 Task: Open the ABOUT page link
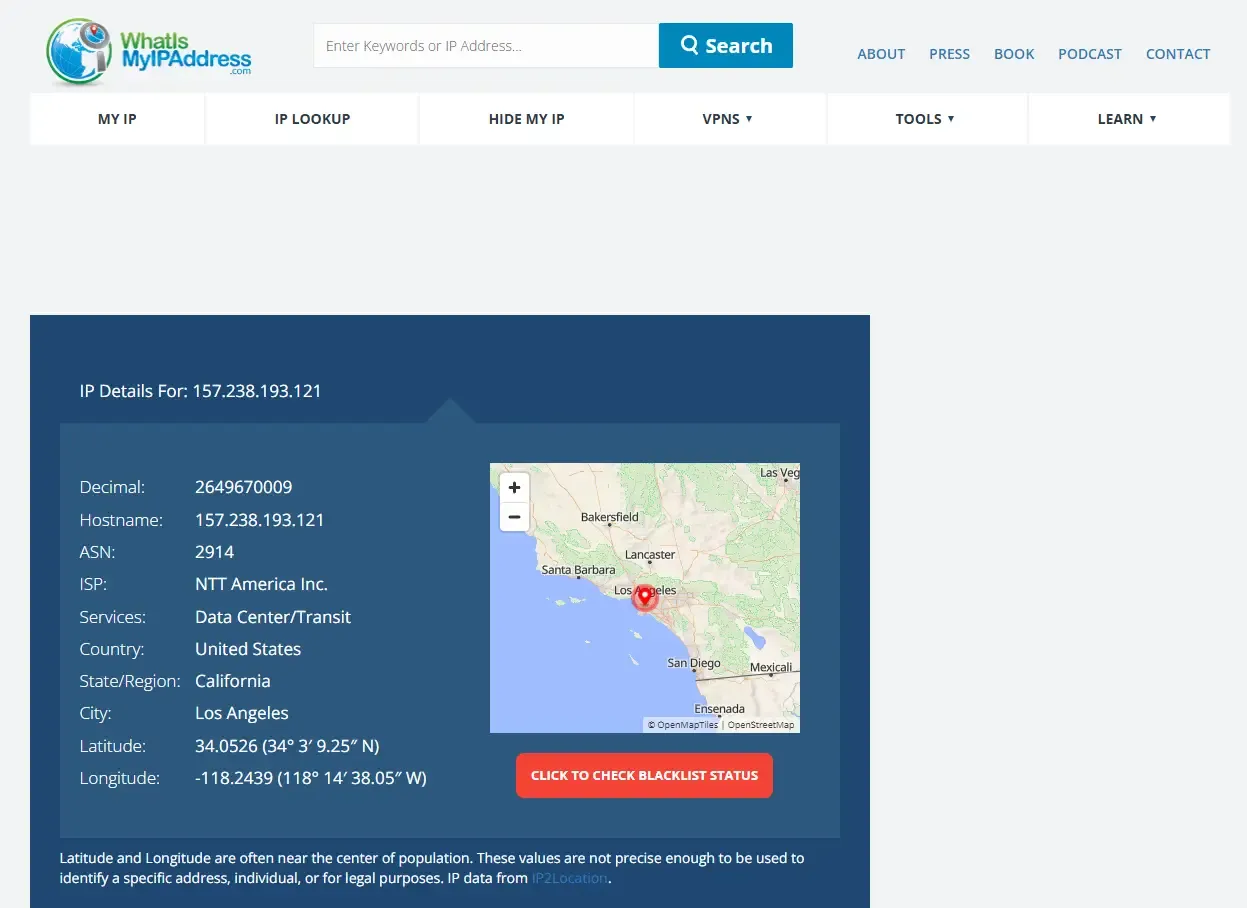[881, 54]
